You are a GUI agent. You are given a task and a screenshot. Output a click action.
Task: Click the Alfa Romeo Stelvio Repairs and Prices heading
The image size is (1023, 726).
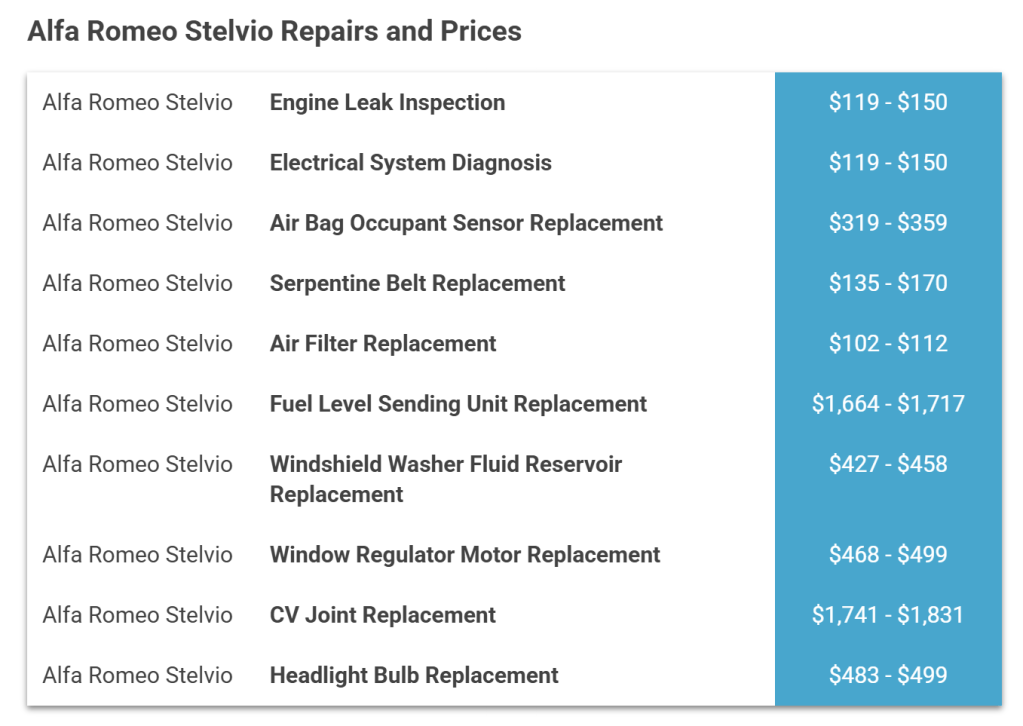click(274, 31)
